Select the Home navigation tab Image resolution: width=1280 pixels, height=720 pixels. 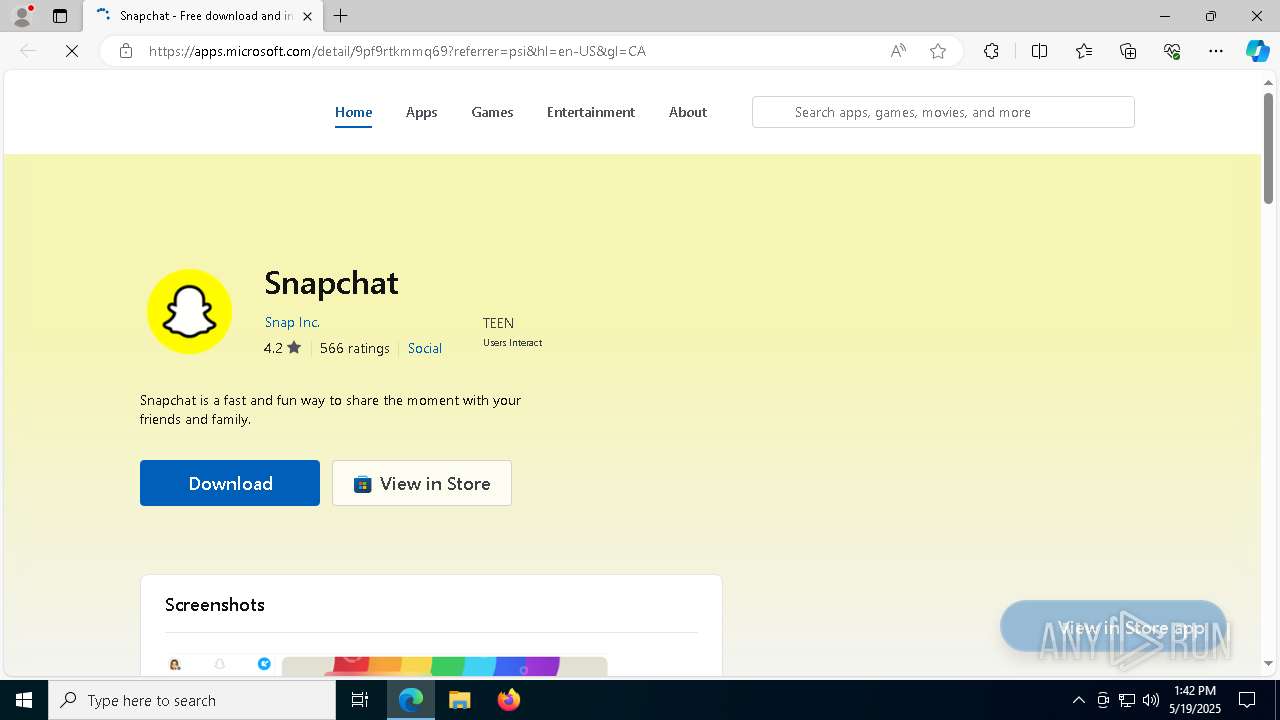(353, 112)
